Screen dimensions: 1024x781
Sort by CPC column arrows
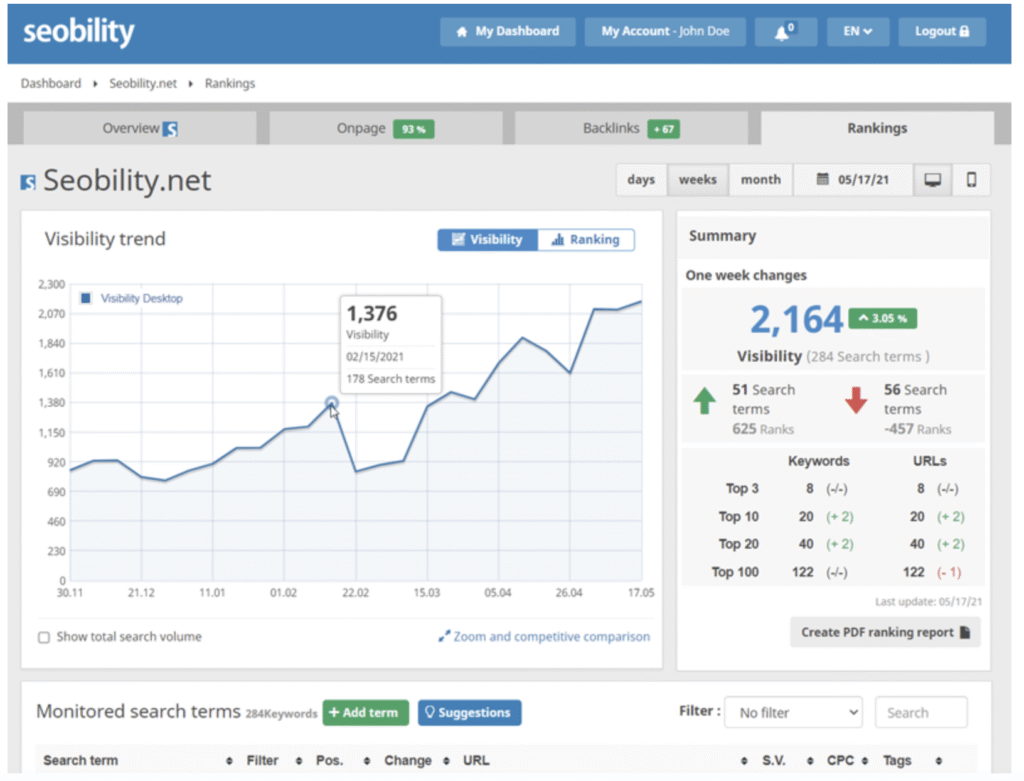pyautogui.click(x=865, y=761)
